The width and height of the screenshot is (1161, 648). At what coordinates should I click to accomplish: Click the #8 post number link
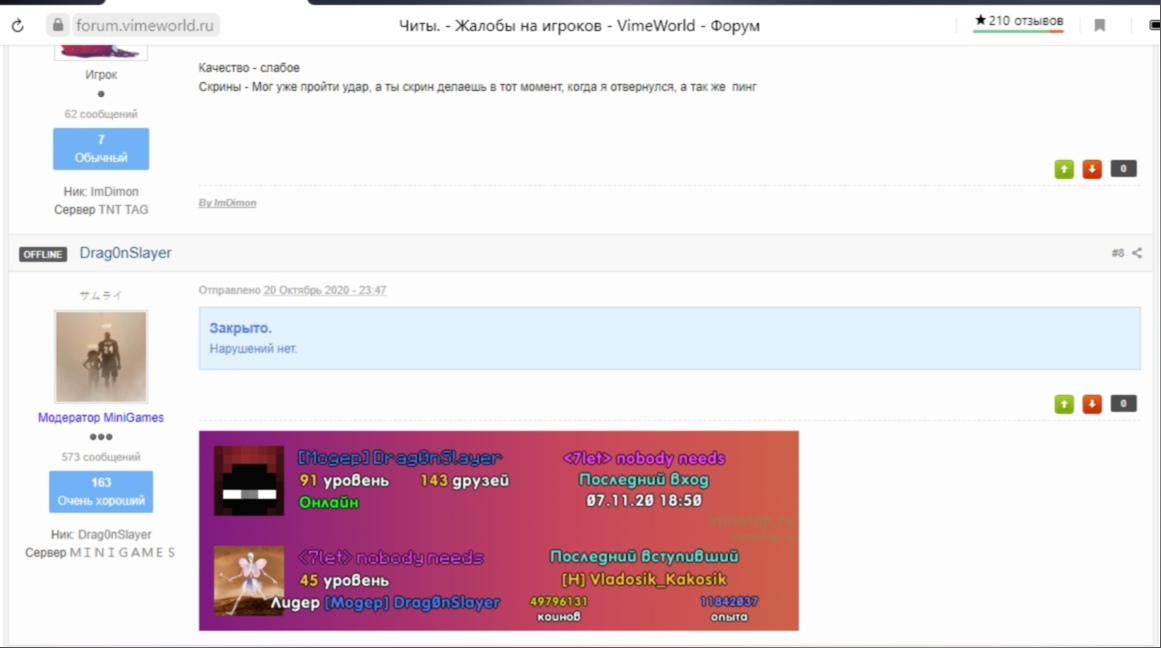(1117, 254)
